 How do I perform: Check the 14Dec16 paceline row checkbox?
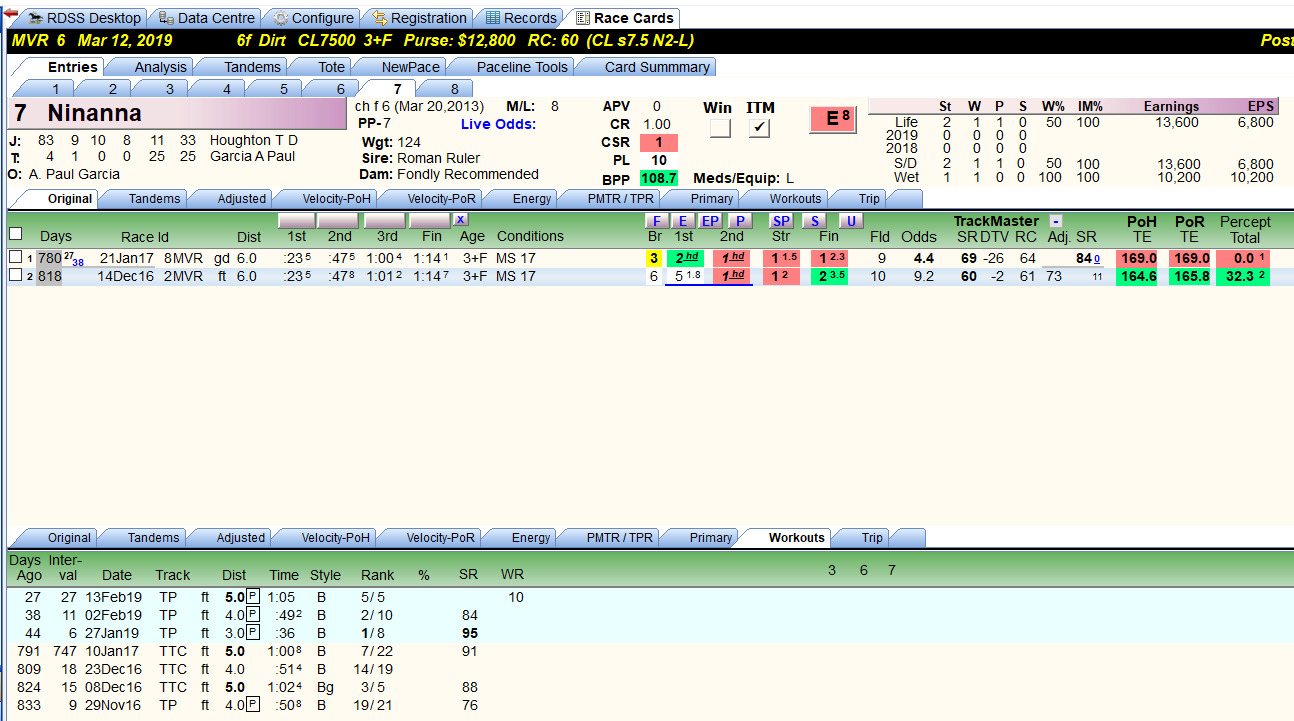(15, 276)
